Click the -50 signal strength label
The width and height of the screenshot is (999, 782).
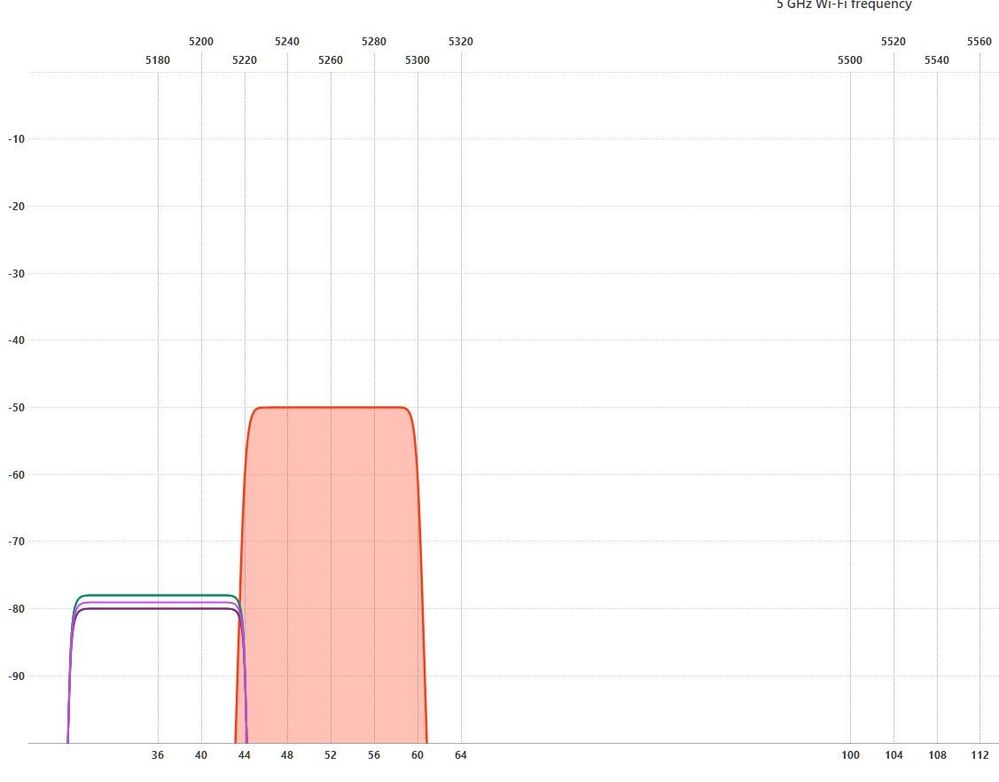[16, 408]
